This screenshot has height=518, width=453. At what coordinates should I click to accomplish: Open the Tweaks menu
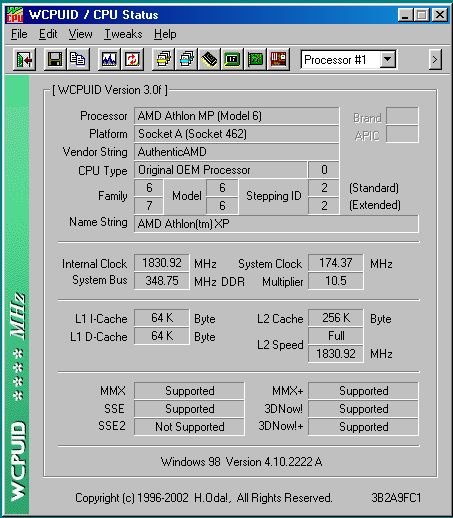123,34
